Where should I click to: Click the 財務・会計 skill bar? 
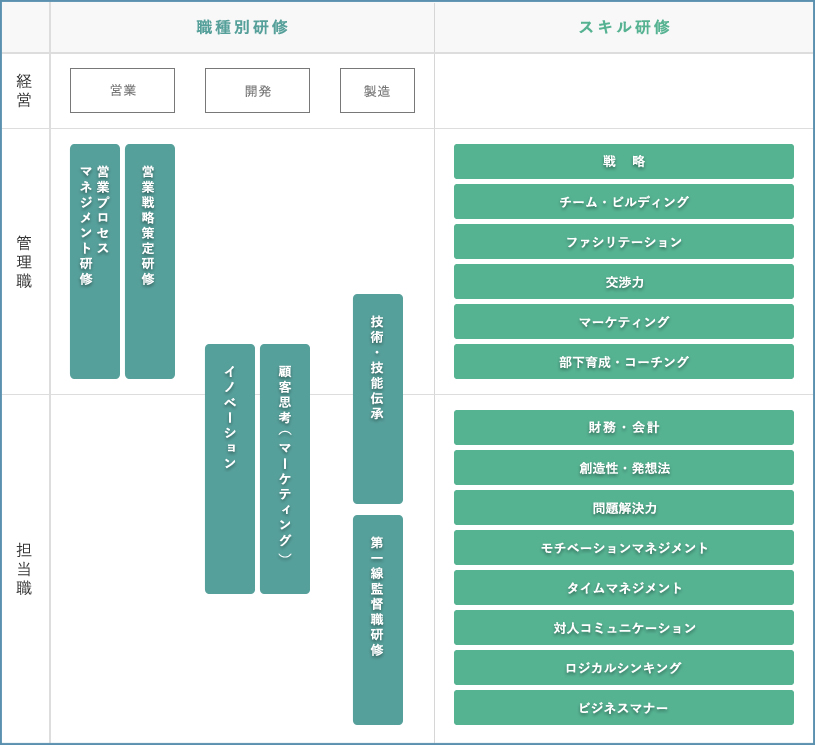tap(624, 427)
